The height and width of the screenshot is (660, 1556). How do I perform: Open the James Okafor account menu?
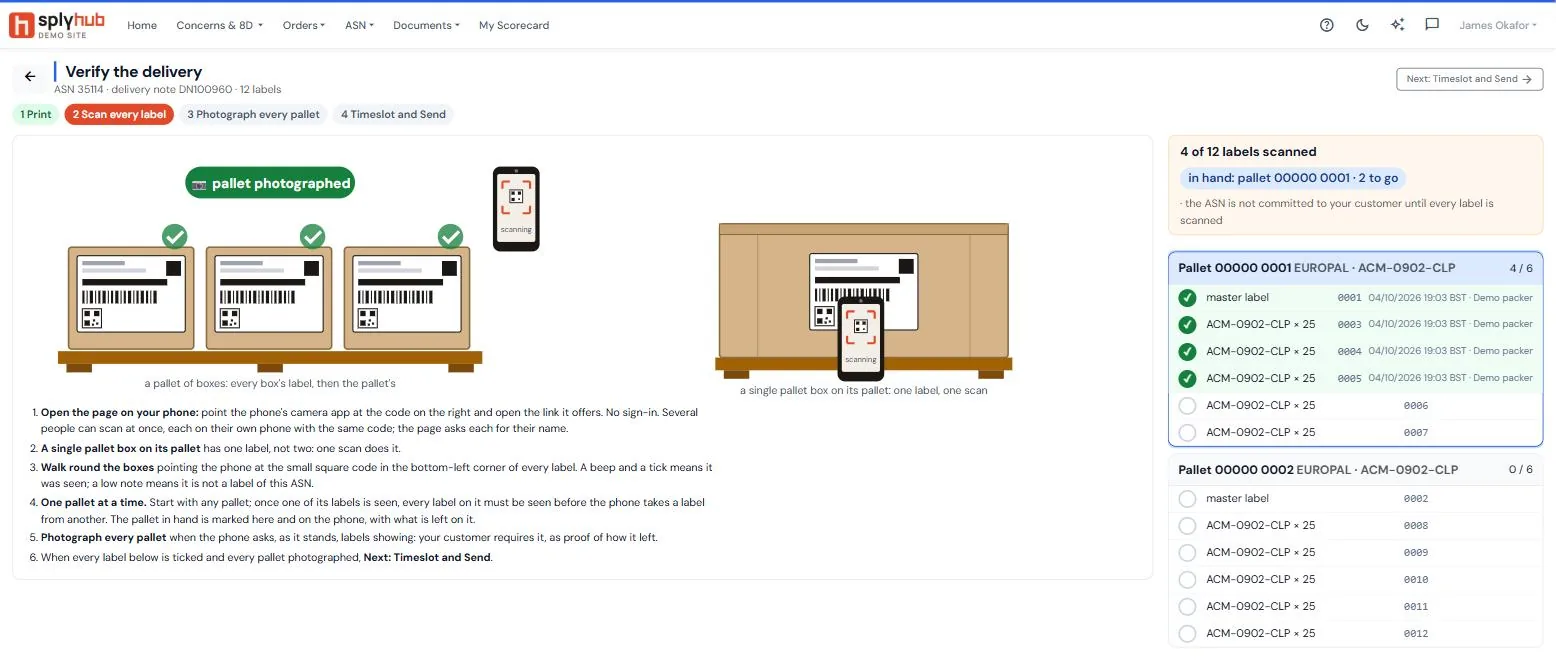tap(1499, 25)
